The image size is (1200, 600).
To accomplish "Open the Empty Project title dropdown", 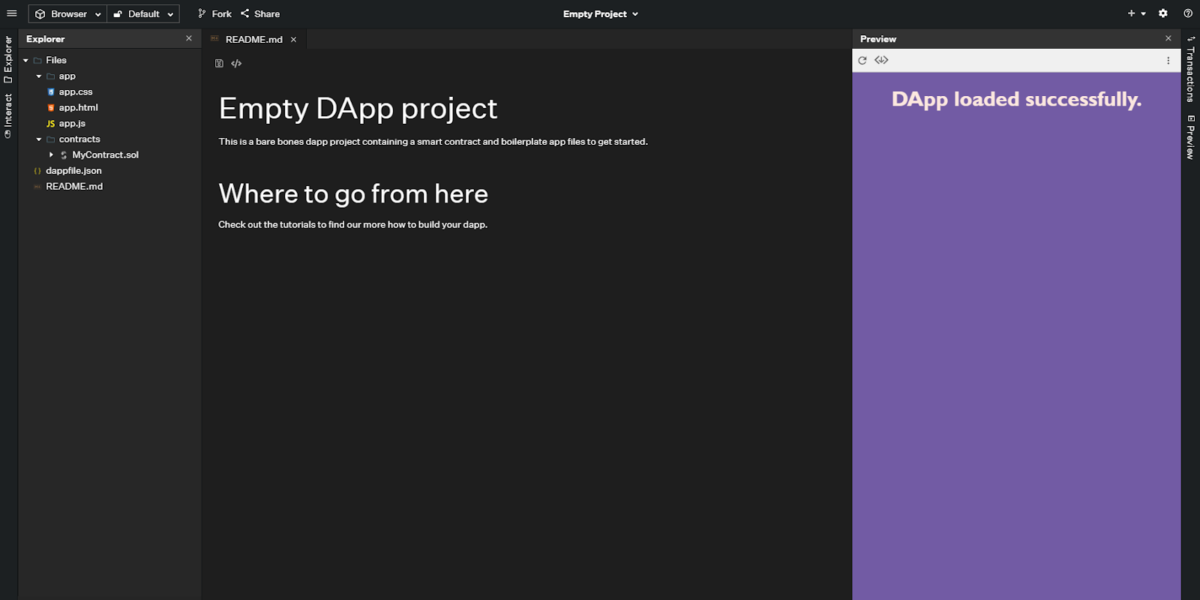I will click(x=600, y=14).
